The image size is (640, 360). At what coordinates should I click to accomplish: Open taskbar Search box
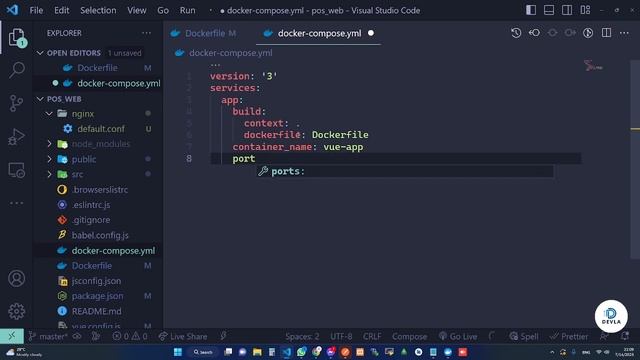coord(203,352)
